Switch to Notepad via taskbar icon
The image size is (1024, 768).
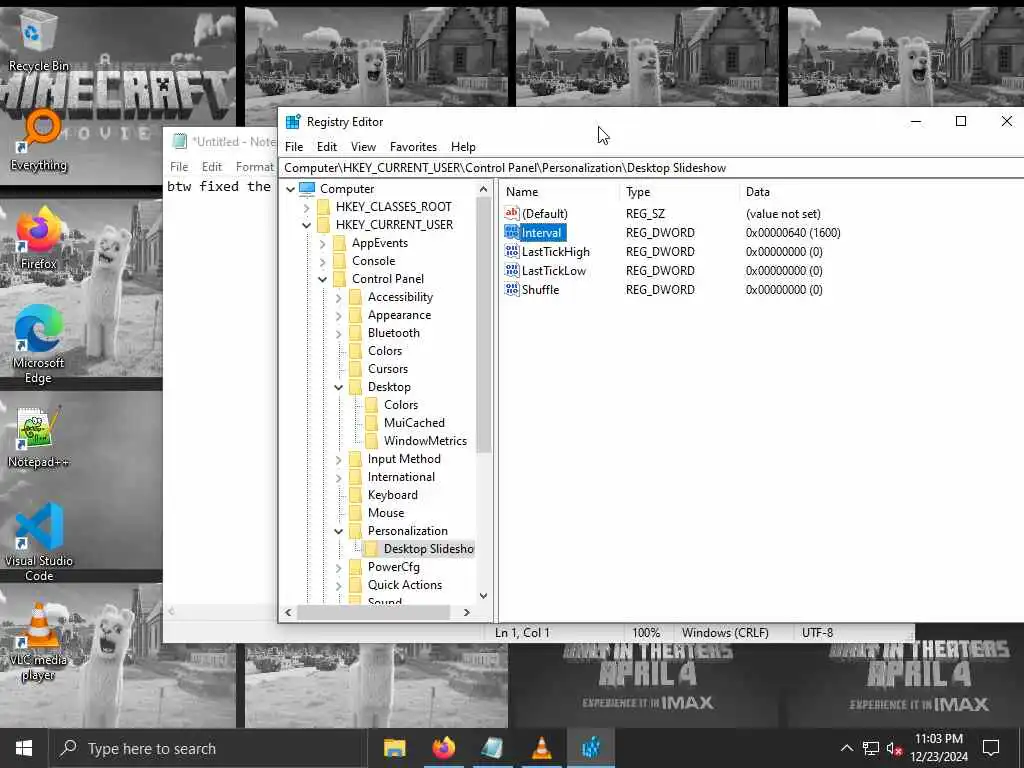(492, 748)
